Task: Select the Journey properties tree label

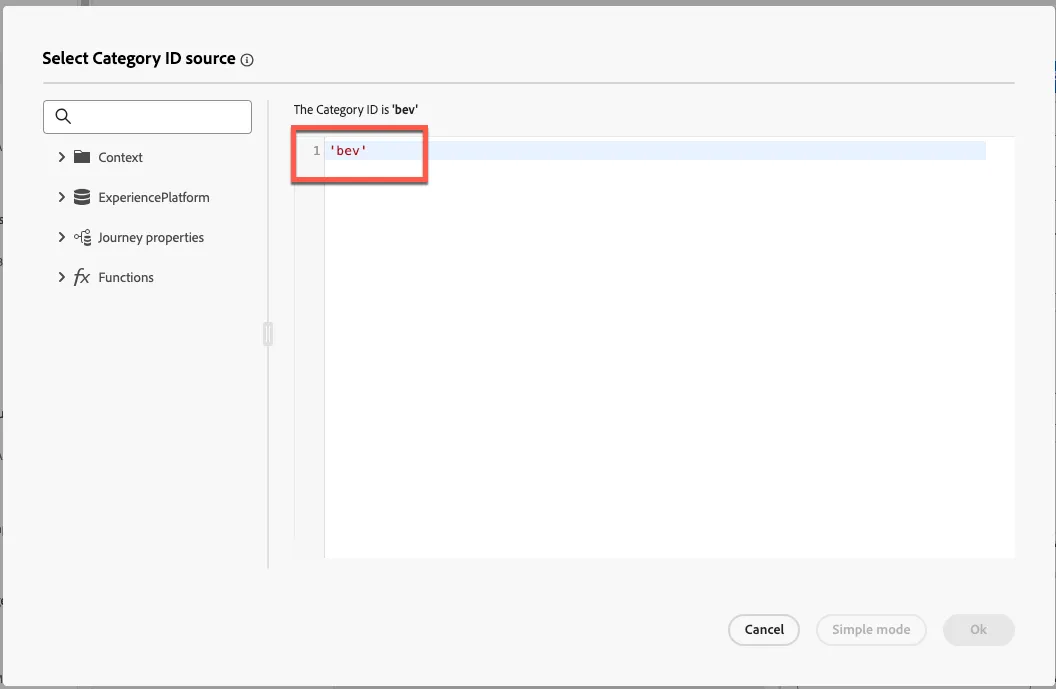Action: (x=151, y=238)
